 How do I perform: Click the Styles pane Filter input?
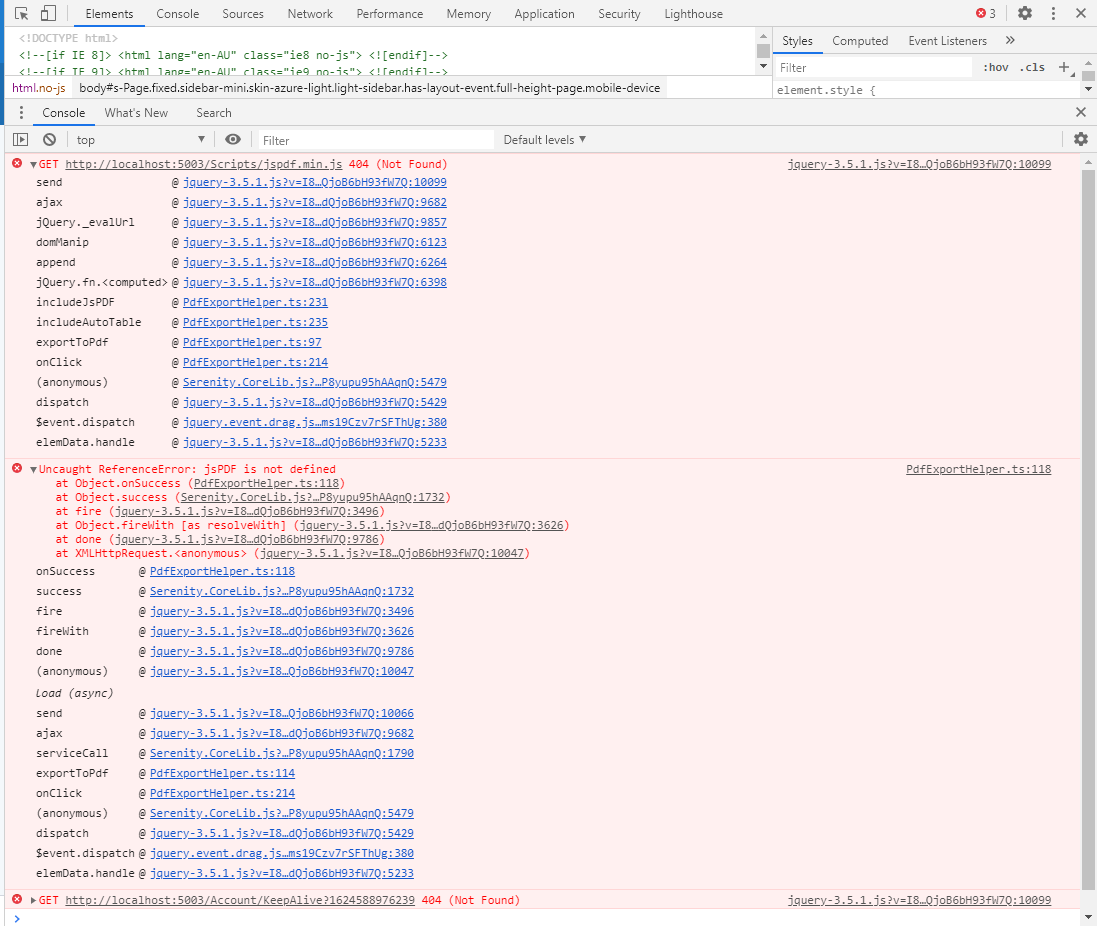coord(873,68)
